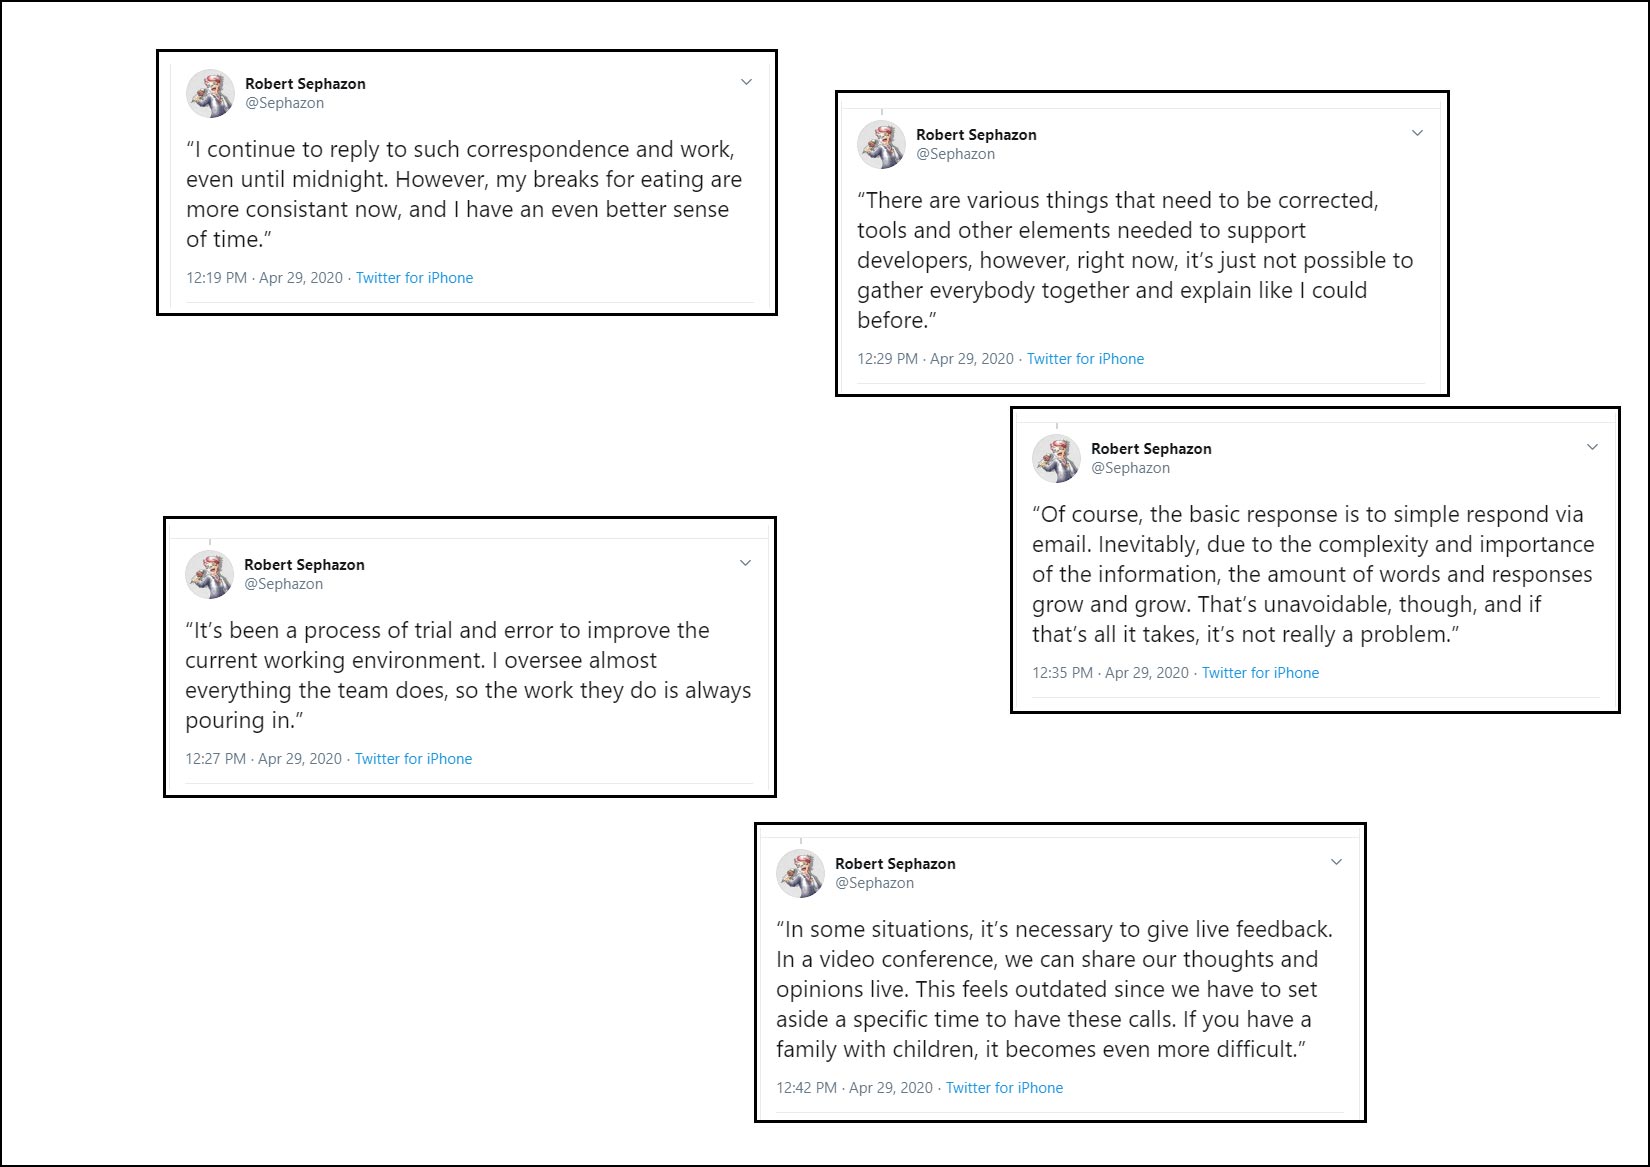The image size is (1650, 1167).
Task: Click the tweet text about trial and error
Action: coord(467,675)
